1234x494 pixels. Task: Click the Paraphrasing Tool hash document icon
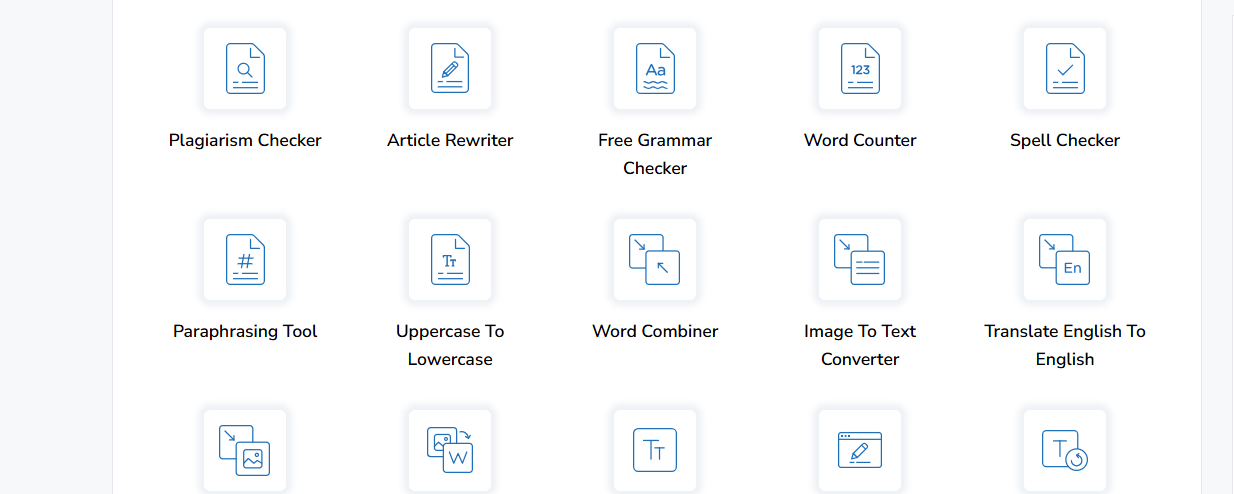click(245, 260)
